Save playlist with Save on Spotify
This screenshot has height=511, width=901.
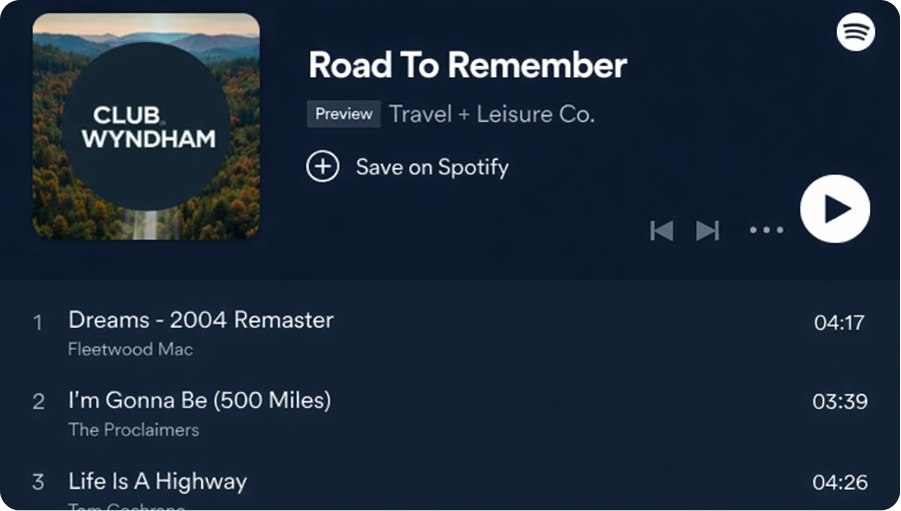point(432,167)
